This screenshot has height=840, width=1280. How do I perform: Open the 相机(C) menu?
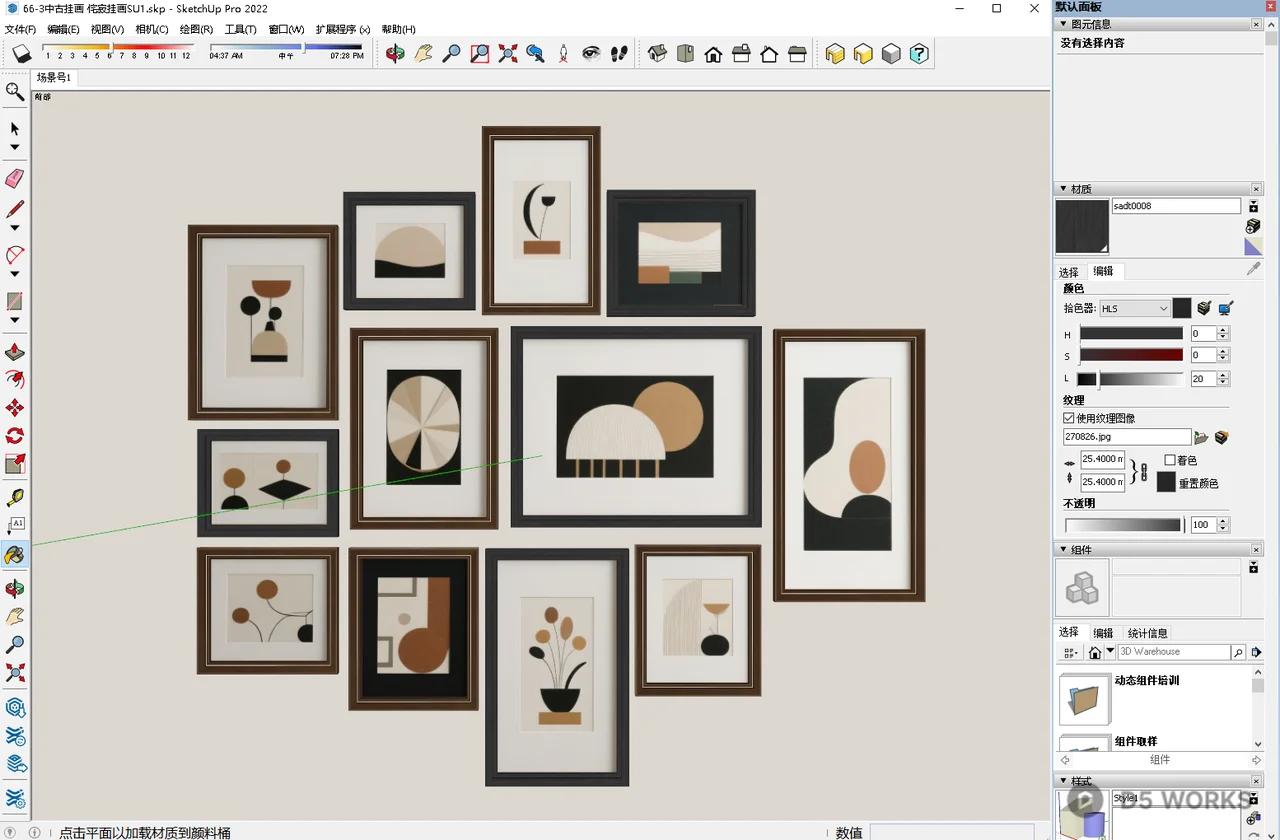coord(152,29)
